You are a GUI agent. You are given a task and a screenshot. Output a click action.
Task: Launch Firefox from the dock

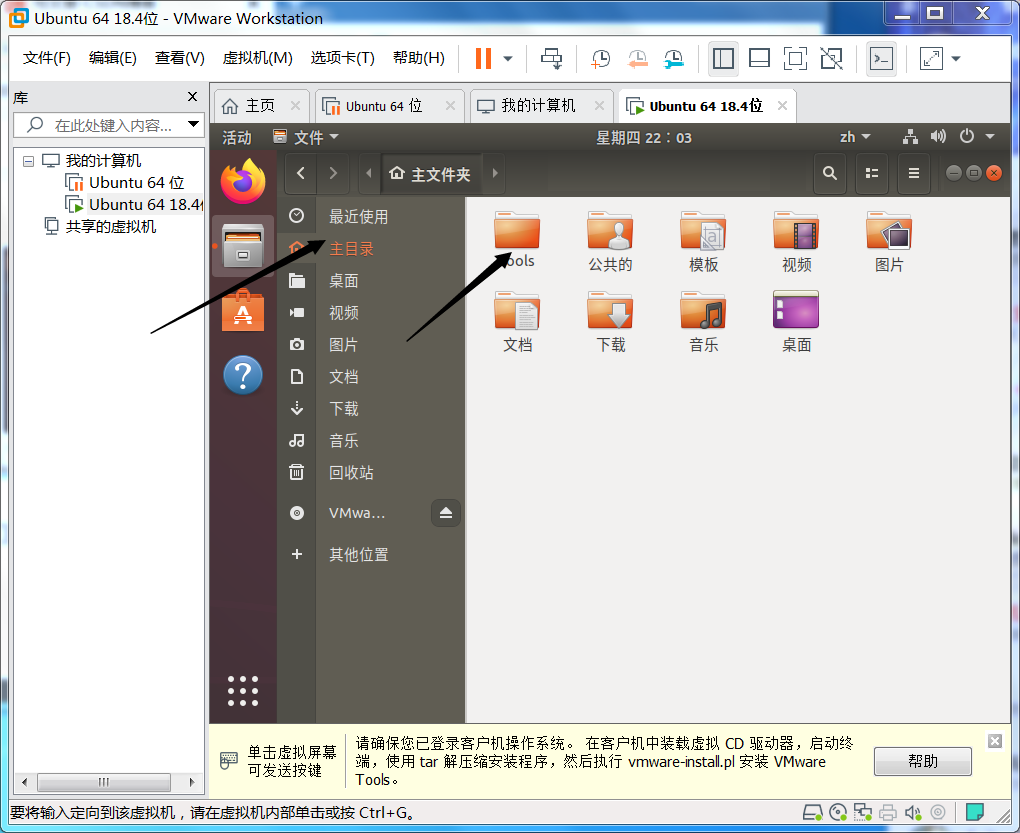point(243,181)
